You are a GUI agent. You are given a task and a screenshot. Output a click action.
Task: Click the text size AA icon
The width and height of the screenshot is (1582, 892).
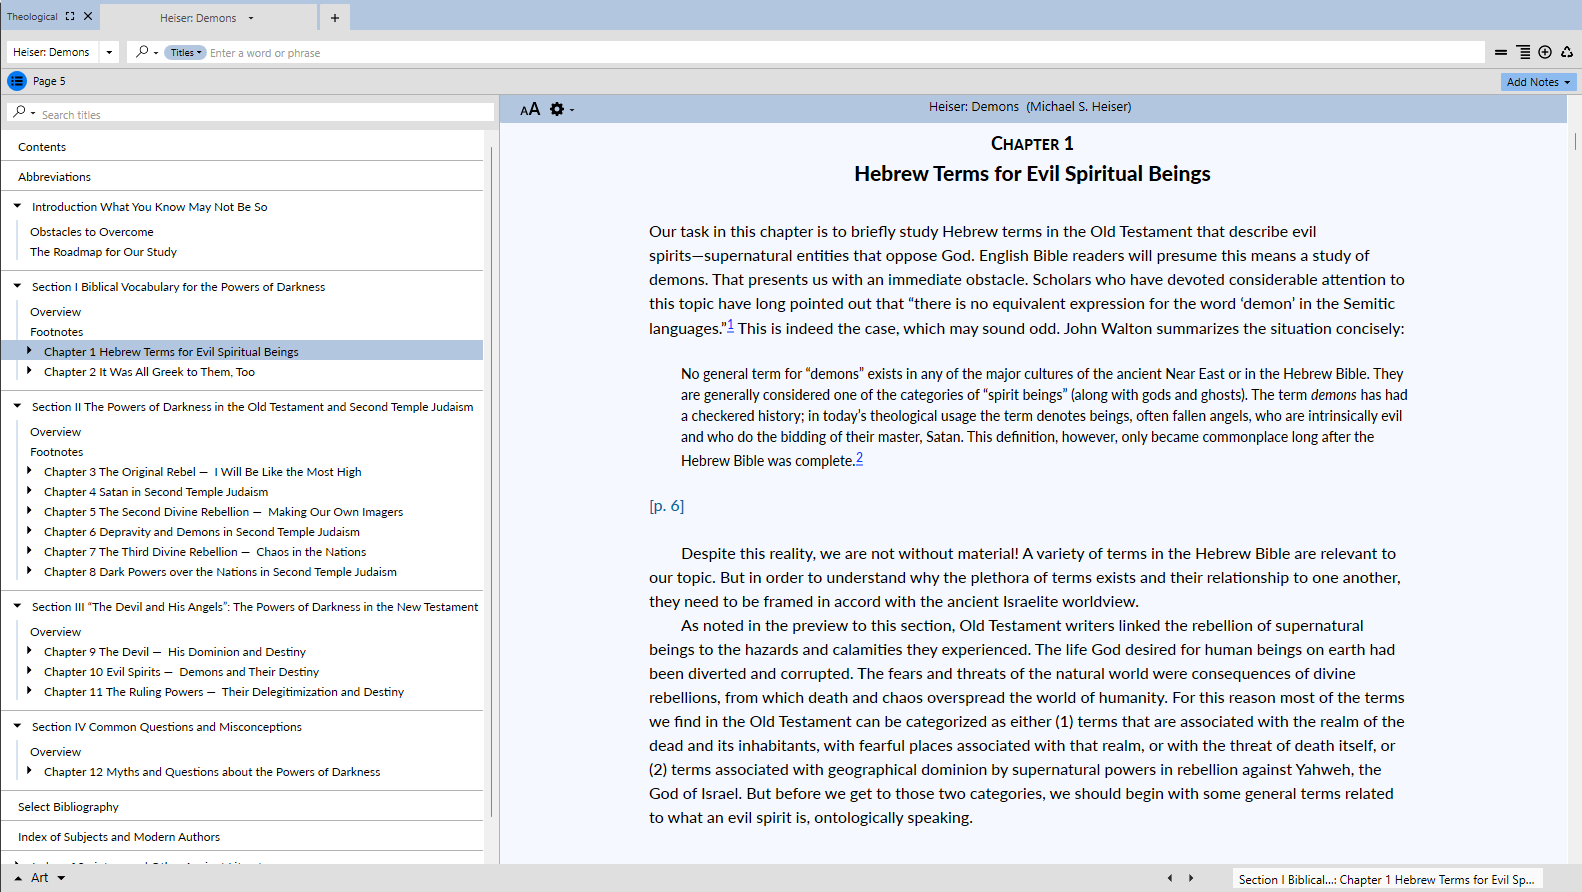pyautogui.click(x=530, y=109)
